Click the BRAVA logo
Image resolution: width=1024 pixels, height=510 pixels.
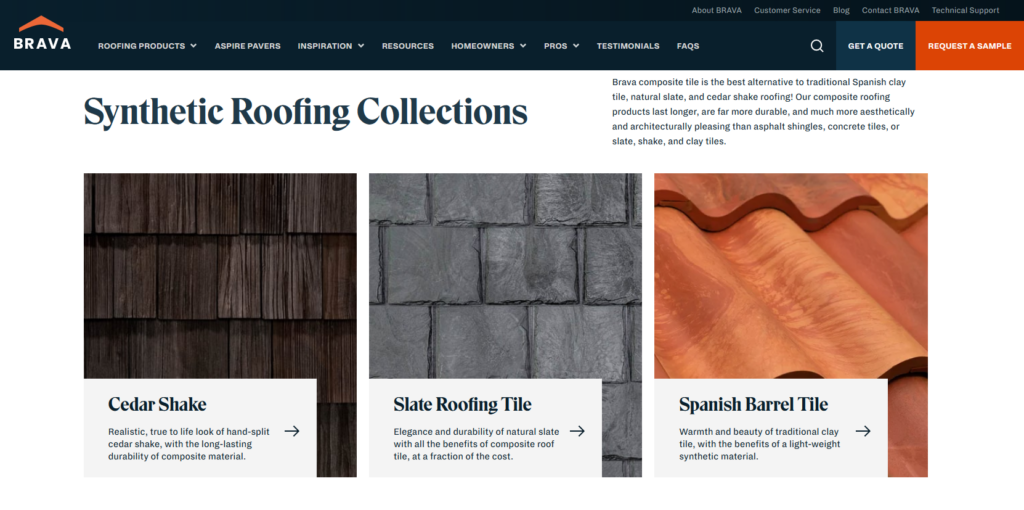[42, 33]
